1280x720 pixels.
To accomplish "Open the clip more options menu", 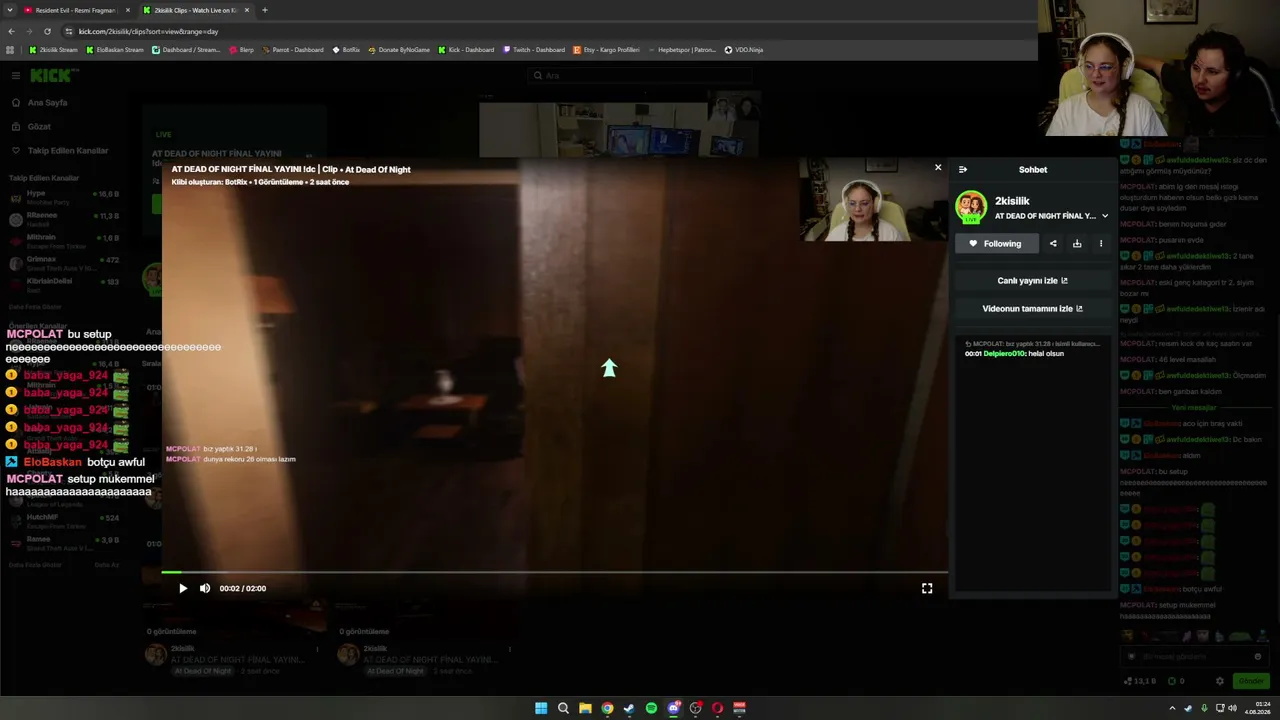I will [1101, 244].
